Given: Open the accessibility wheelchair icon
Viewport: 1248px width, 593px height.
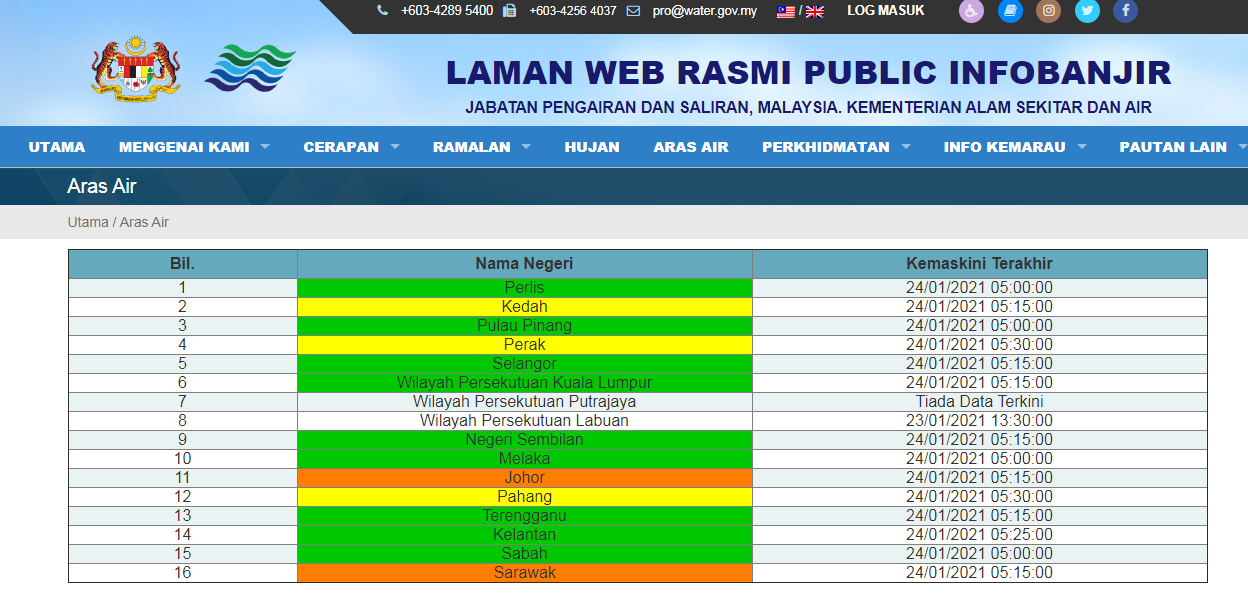Looking at the screenshot, I should coord(971,11).
